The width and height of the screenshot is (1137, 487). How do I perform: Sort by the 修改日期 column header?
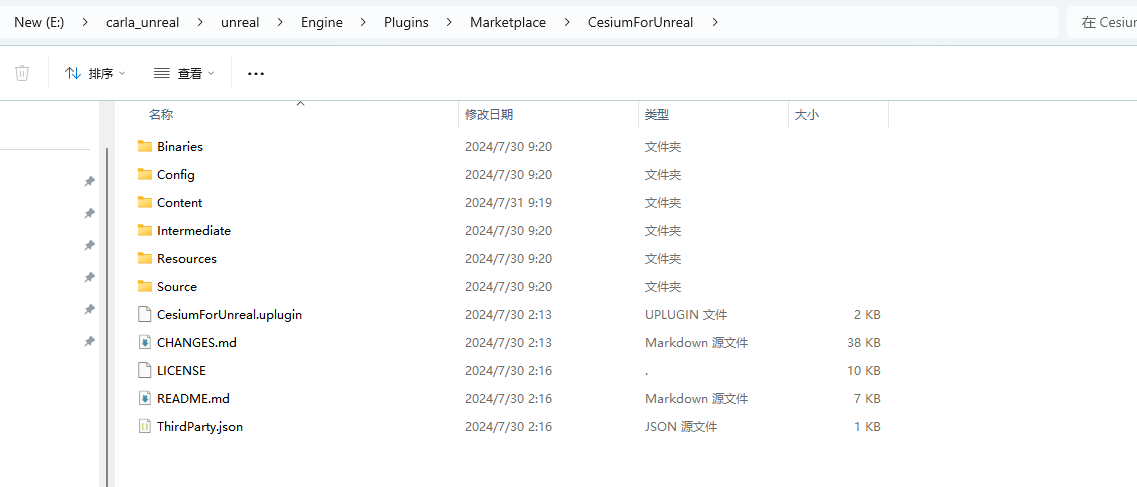pos(489,115)
